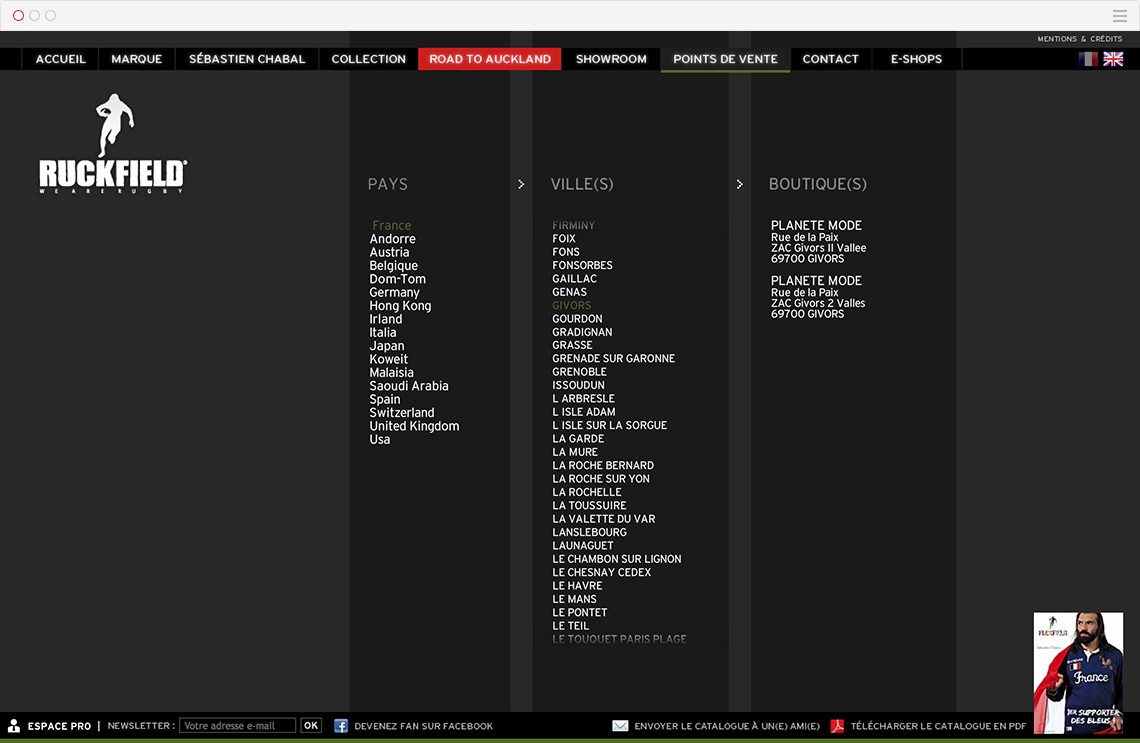Focus the newsletter e-mail address field

tap(238, 726)
